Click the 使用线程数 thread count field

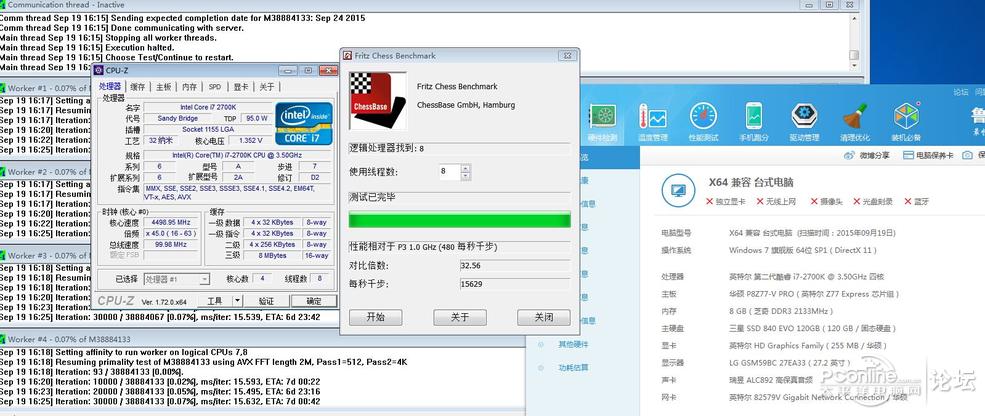450,172
